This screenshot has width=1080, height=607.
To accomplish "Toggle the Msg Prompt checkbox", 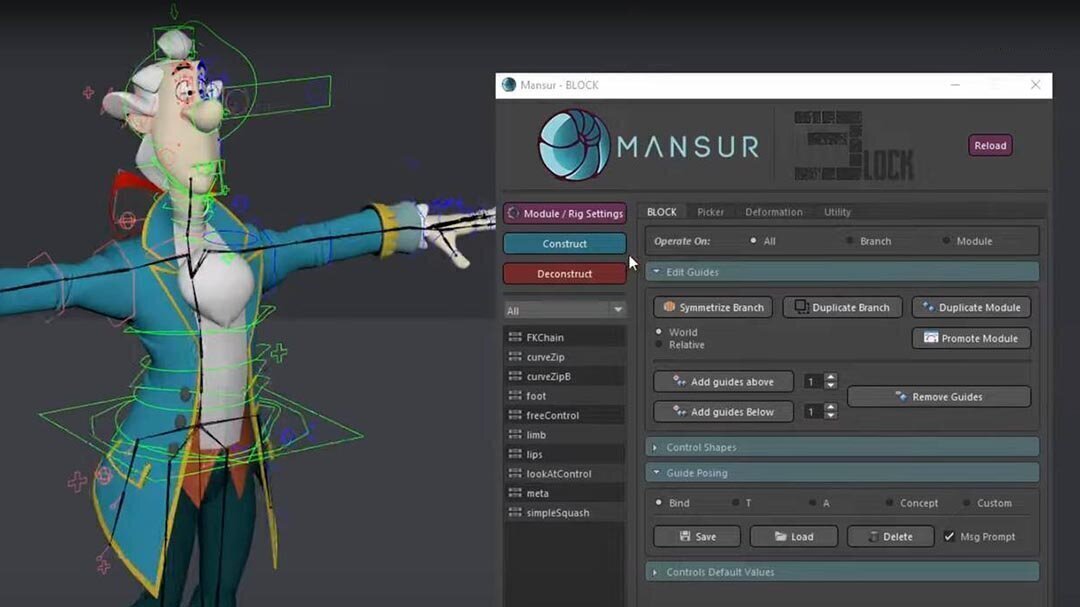I will [x=949, y=537].
